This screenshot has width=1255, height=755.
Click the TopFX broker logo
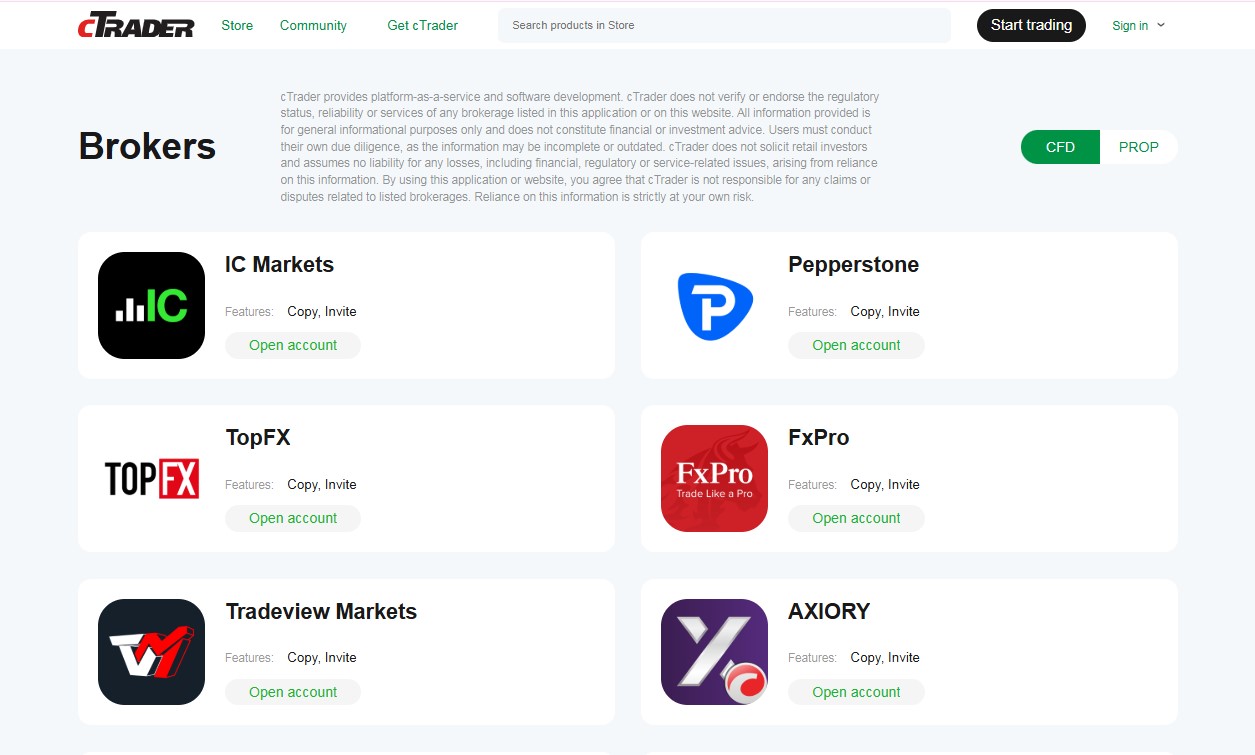151,478
